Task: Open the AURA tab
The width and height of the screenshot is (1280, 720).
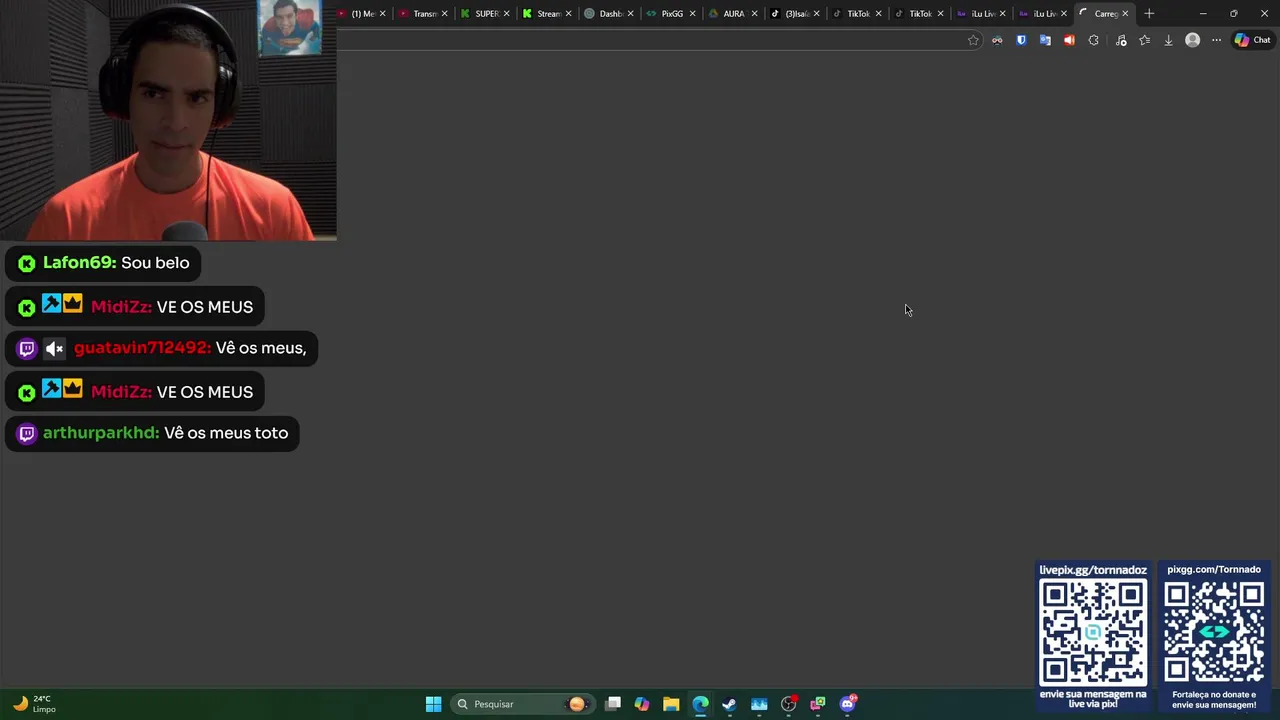Action: [x=732, y=14]
